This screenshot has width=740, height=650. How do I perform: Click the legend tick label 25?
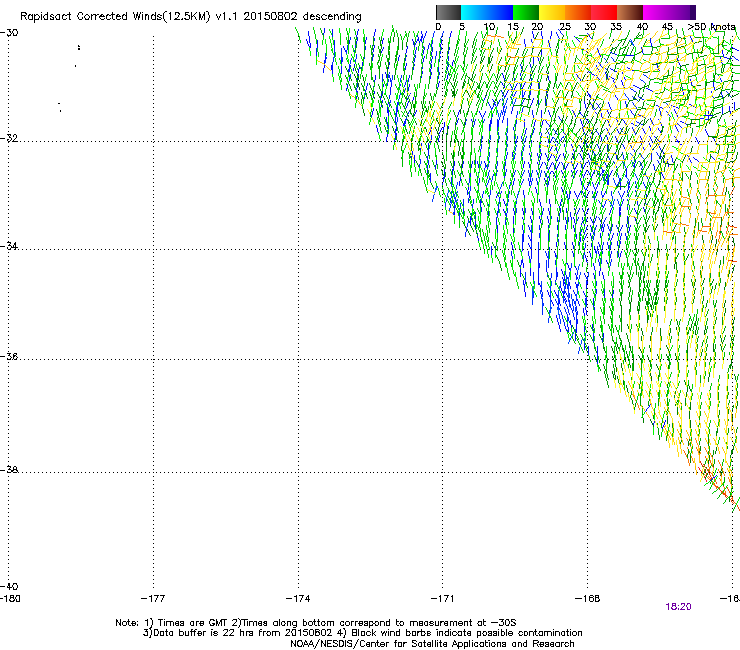[564, 27]
